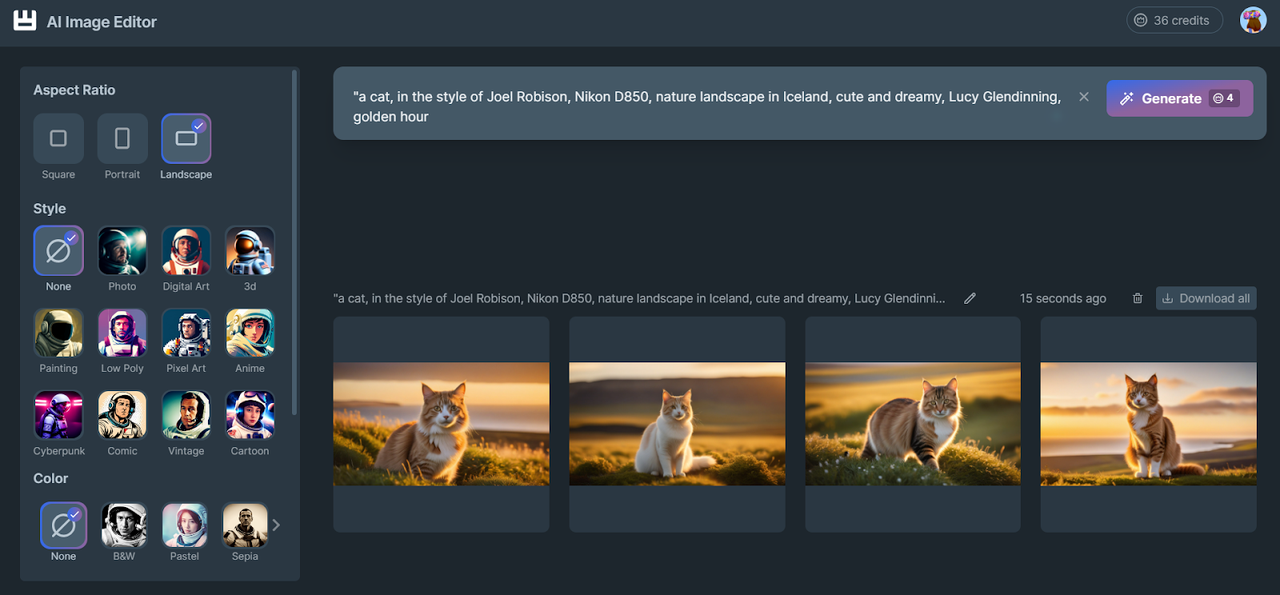Choose the Vintage style

click(x=186, y=415)
